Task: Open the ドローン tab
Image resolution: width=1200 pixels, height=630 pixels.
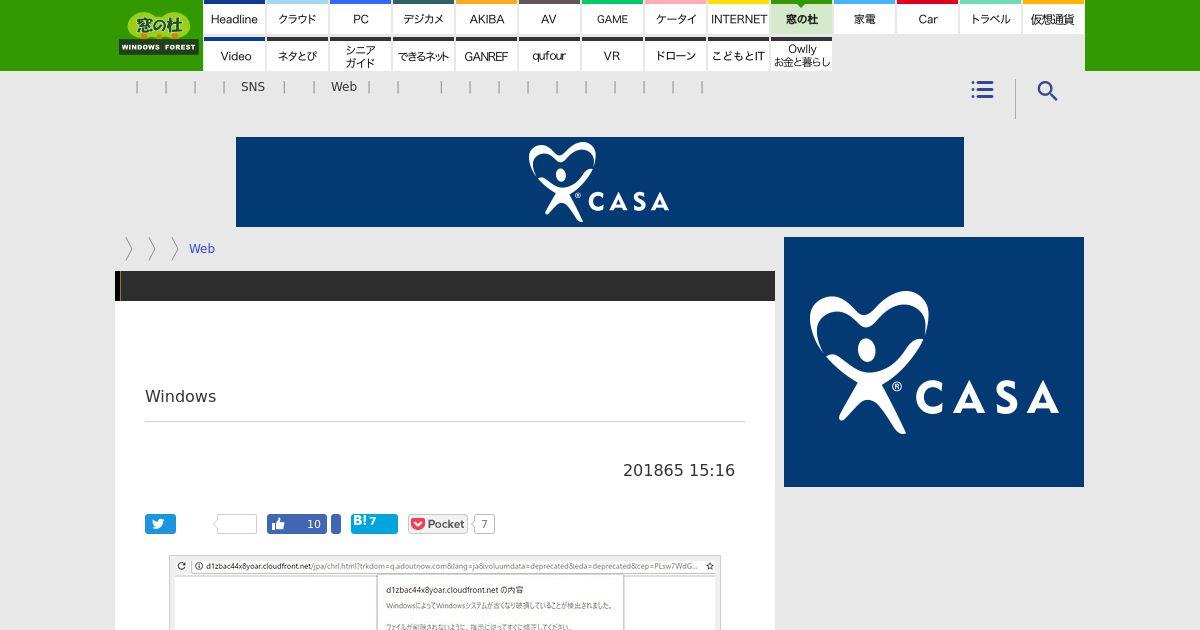Action: 675,55
